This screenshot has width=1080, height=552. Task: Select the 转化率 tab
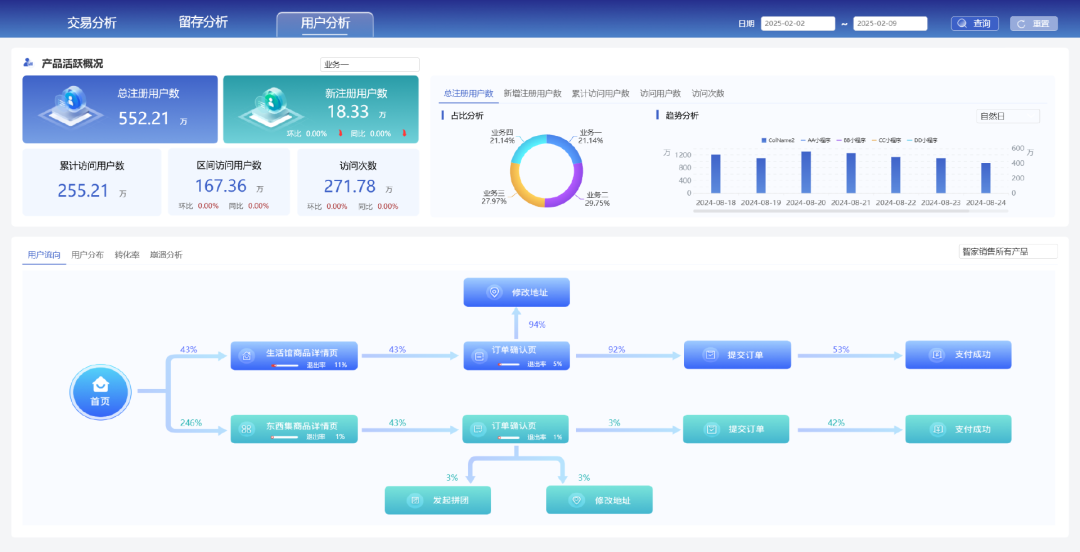click(127, 255)
